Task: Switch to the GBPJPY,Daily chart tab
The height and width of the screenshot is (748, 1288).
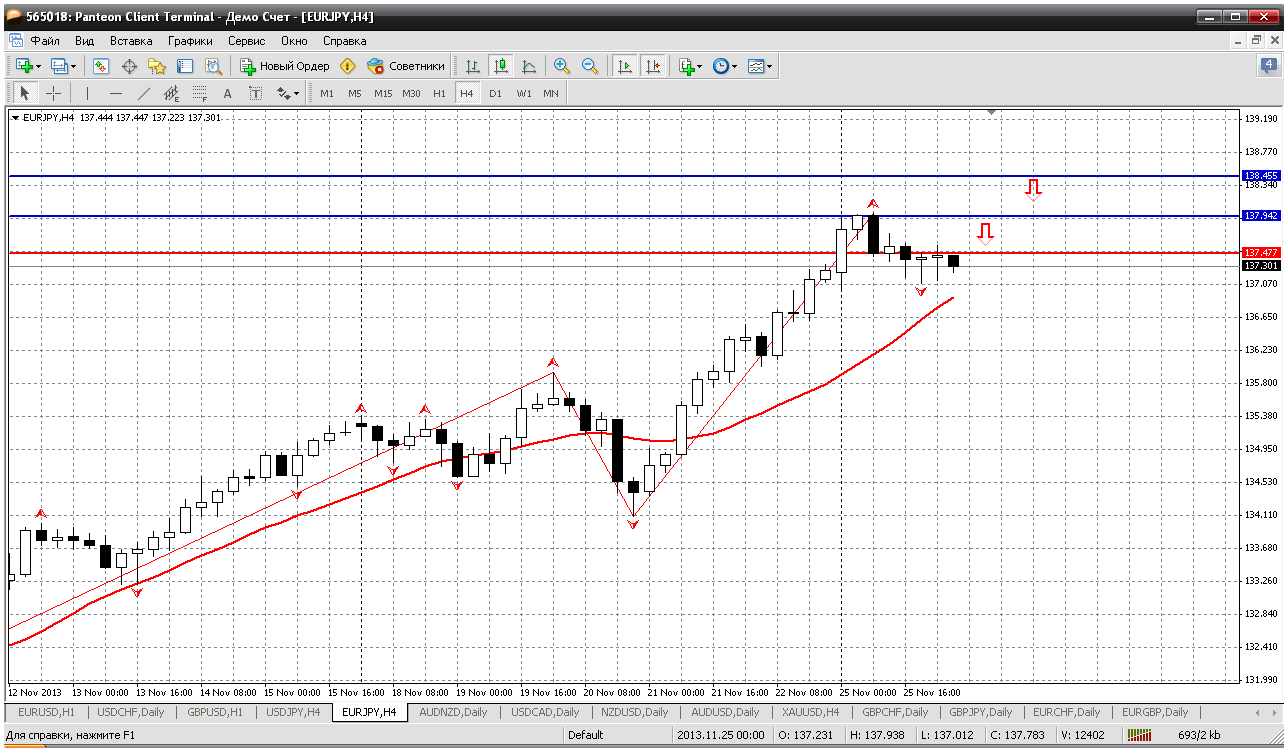Action: coord(980,712)
